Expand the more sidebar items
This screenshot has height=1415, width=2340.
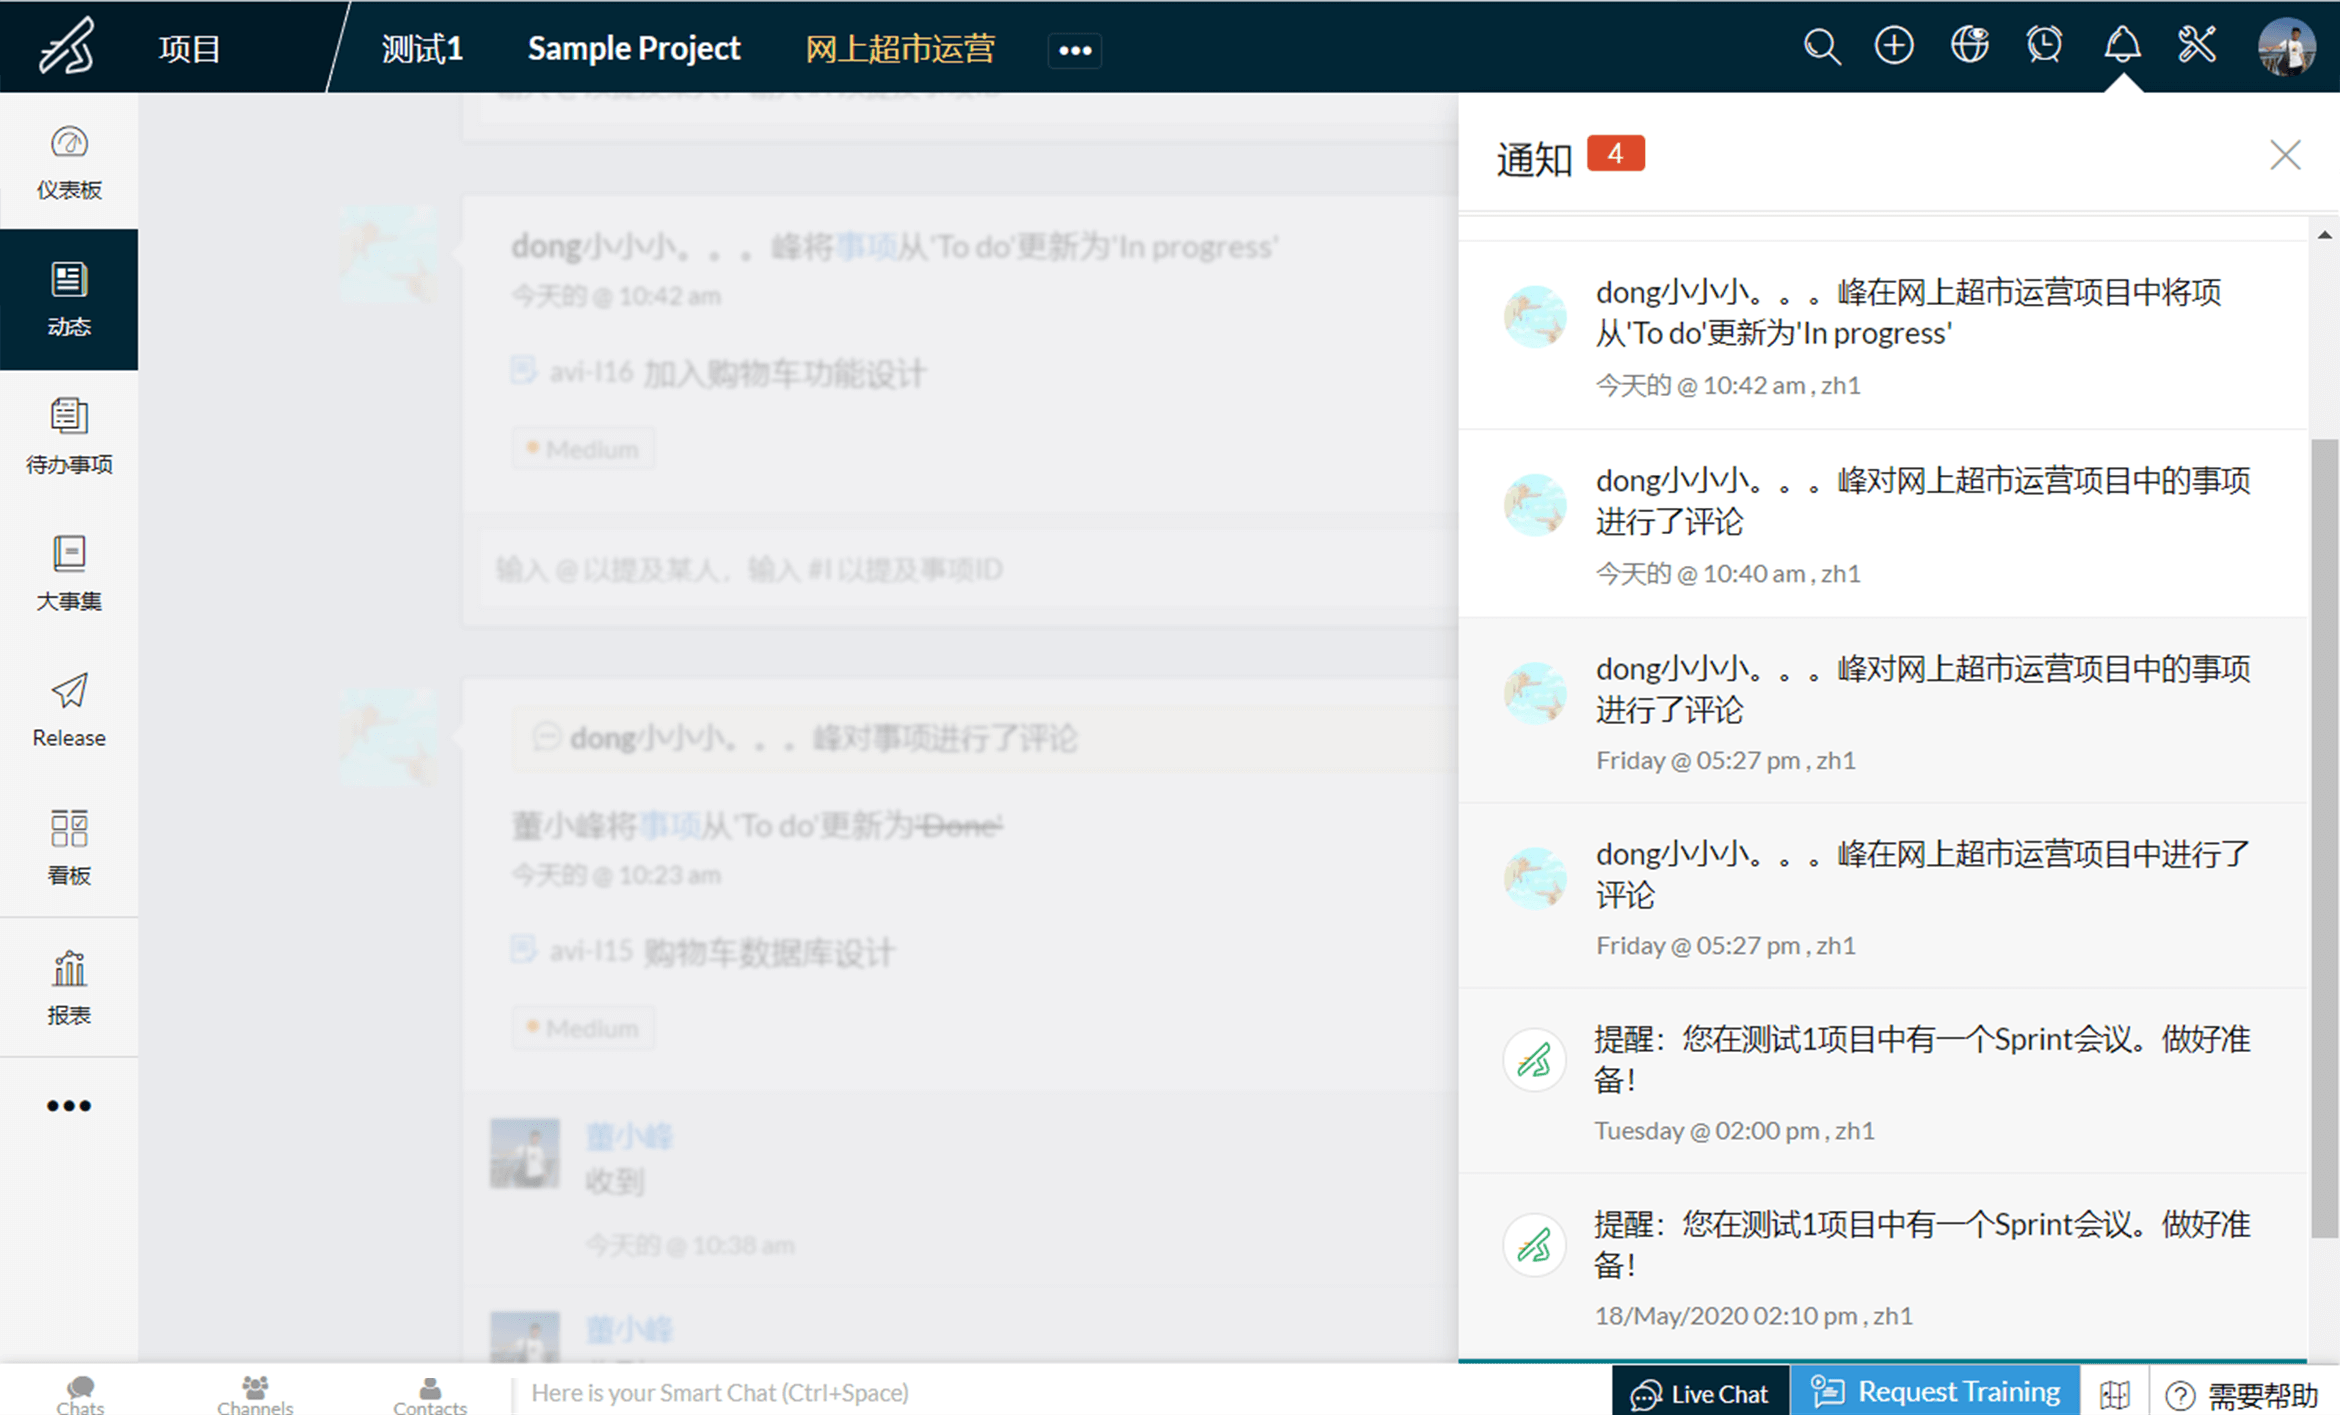pos(67,1103)
